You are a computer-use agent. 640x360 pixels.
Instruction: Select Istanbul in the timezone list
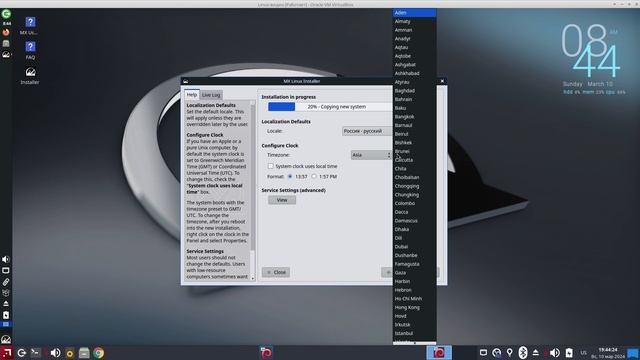(414, 333)
